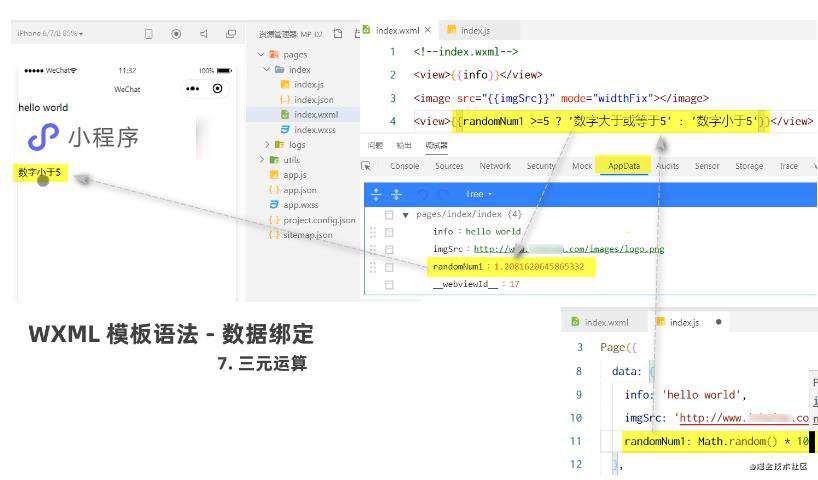Collapse the pages/index/index data node
818x480 pixels.
coord(405,215)
